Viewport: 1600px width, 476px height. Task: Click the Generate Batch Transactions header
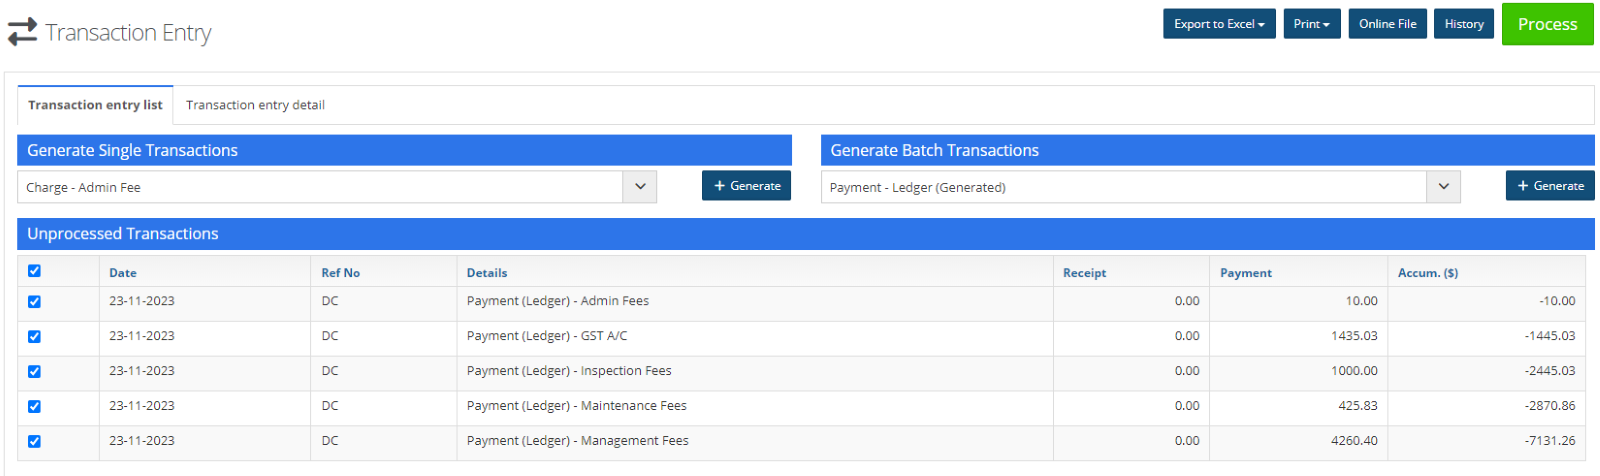tap(1208, 150)
